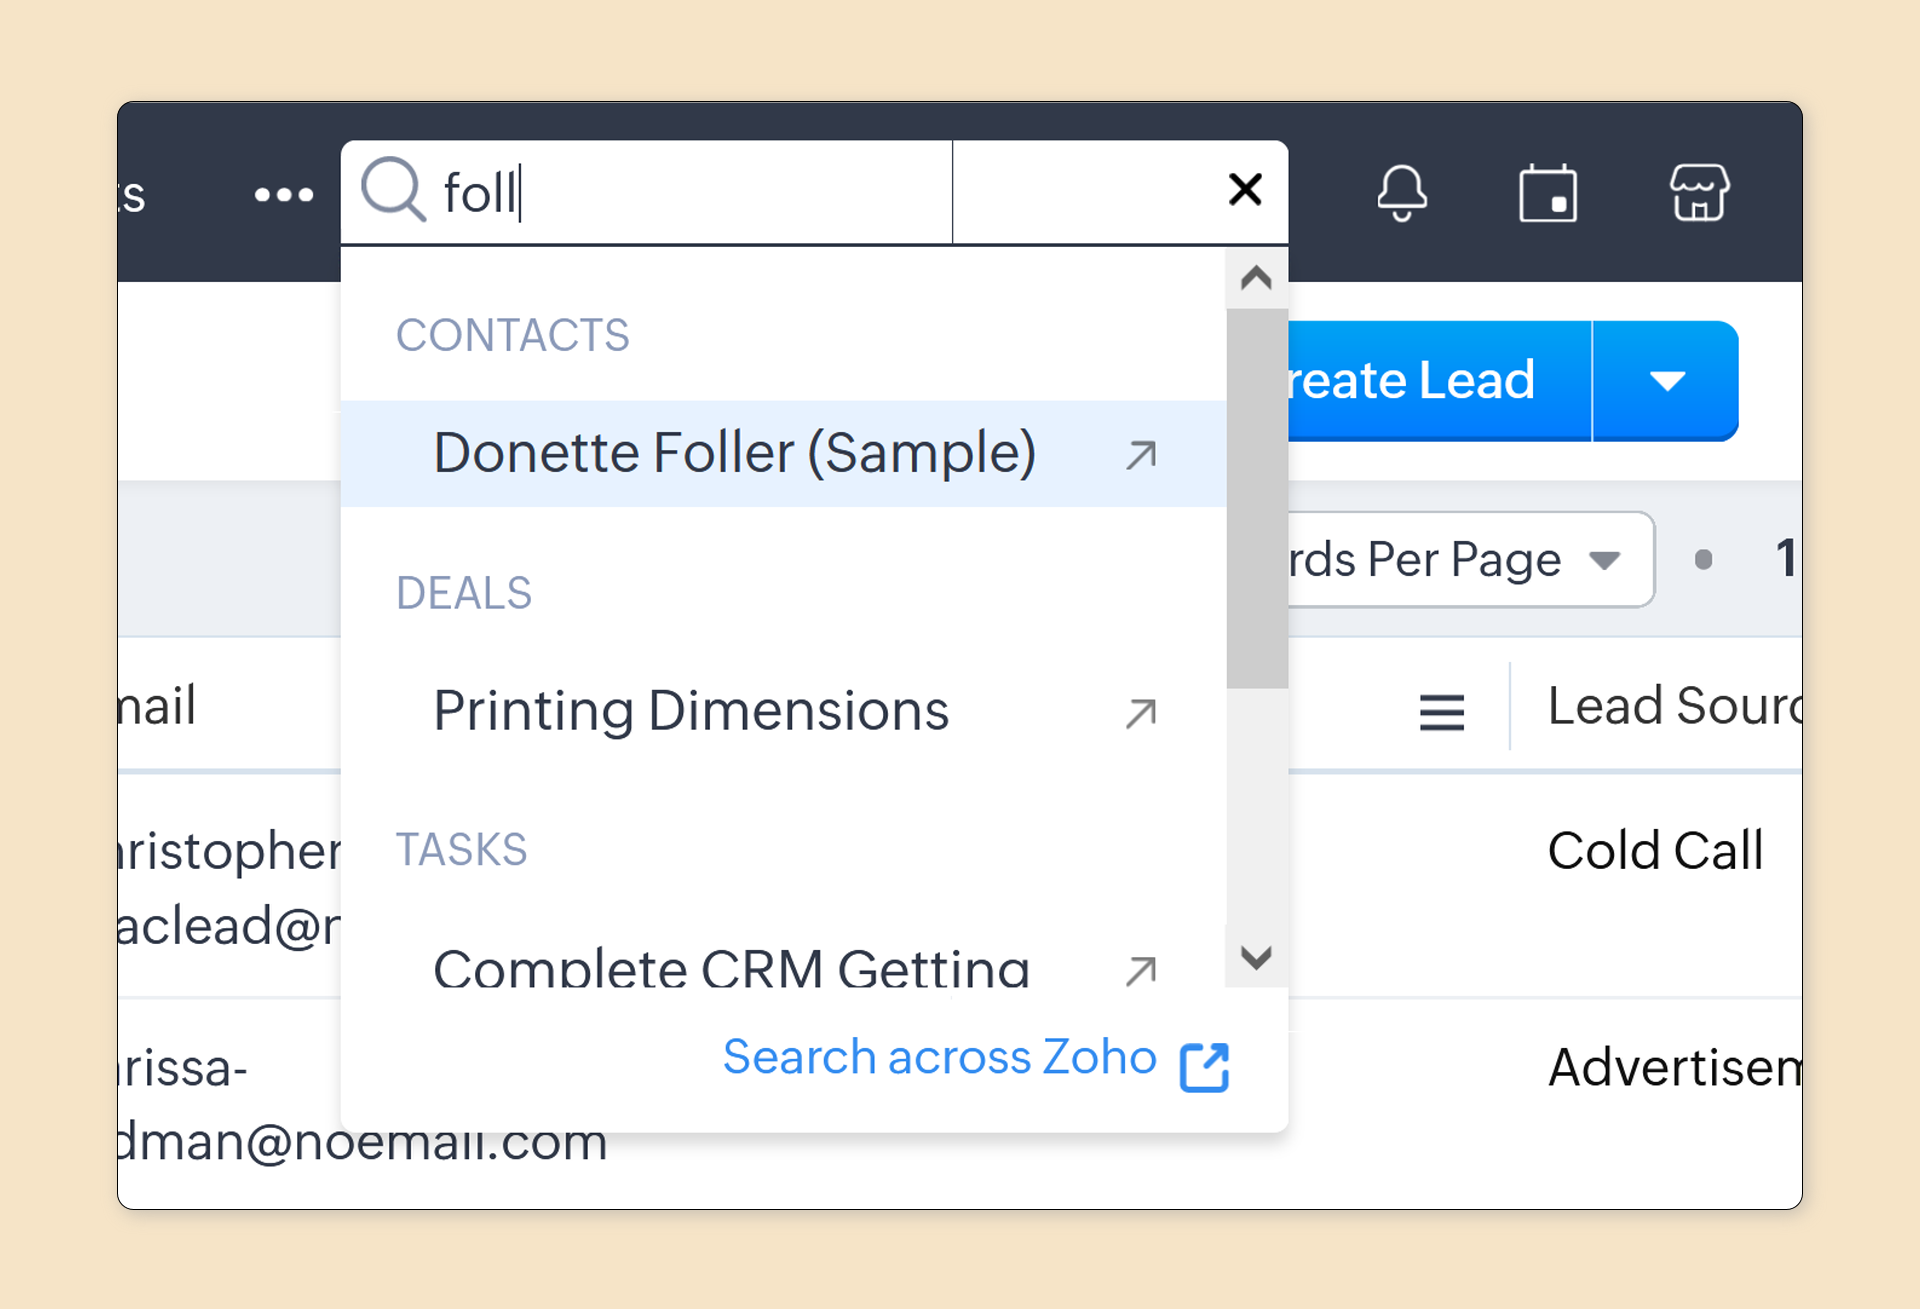Open Donette Foller in new tab arrow
The image size is (1920, 1309).
(x=1141, y=455)
